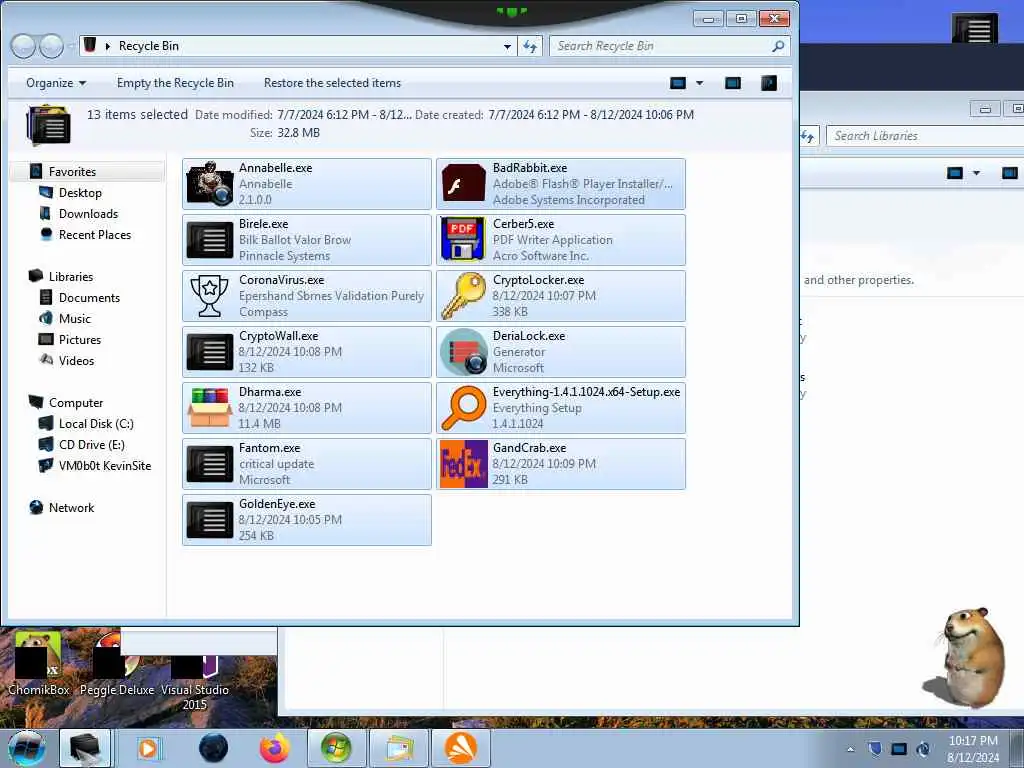1024x768 pixels.
Task: Click the CoronaVirus.exe trophy icon
Action: pyautogui.click(x=210, y=296)
